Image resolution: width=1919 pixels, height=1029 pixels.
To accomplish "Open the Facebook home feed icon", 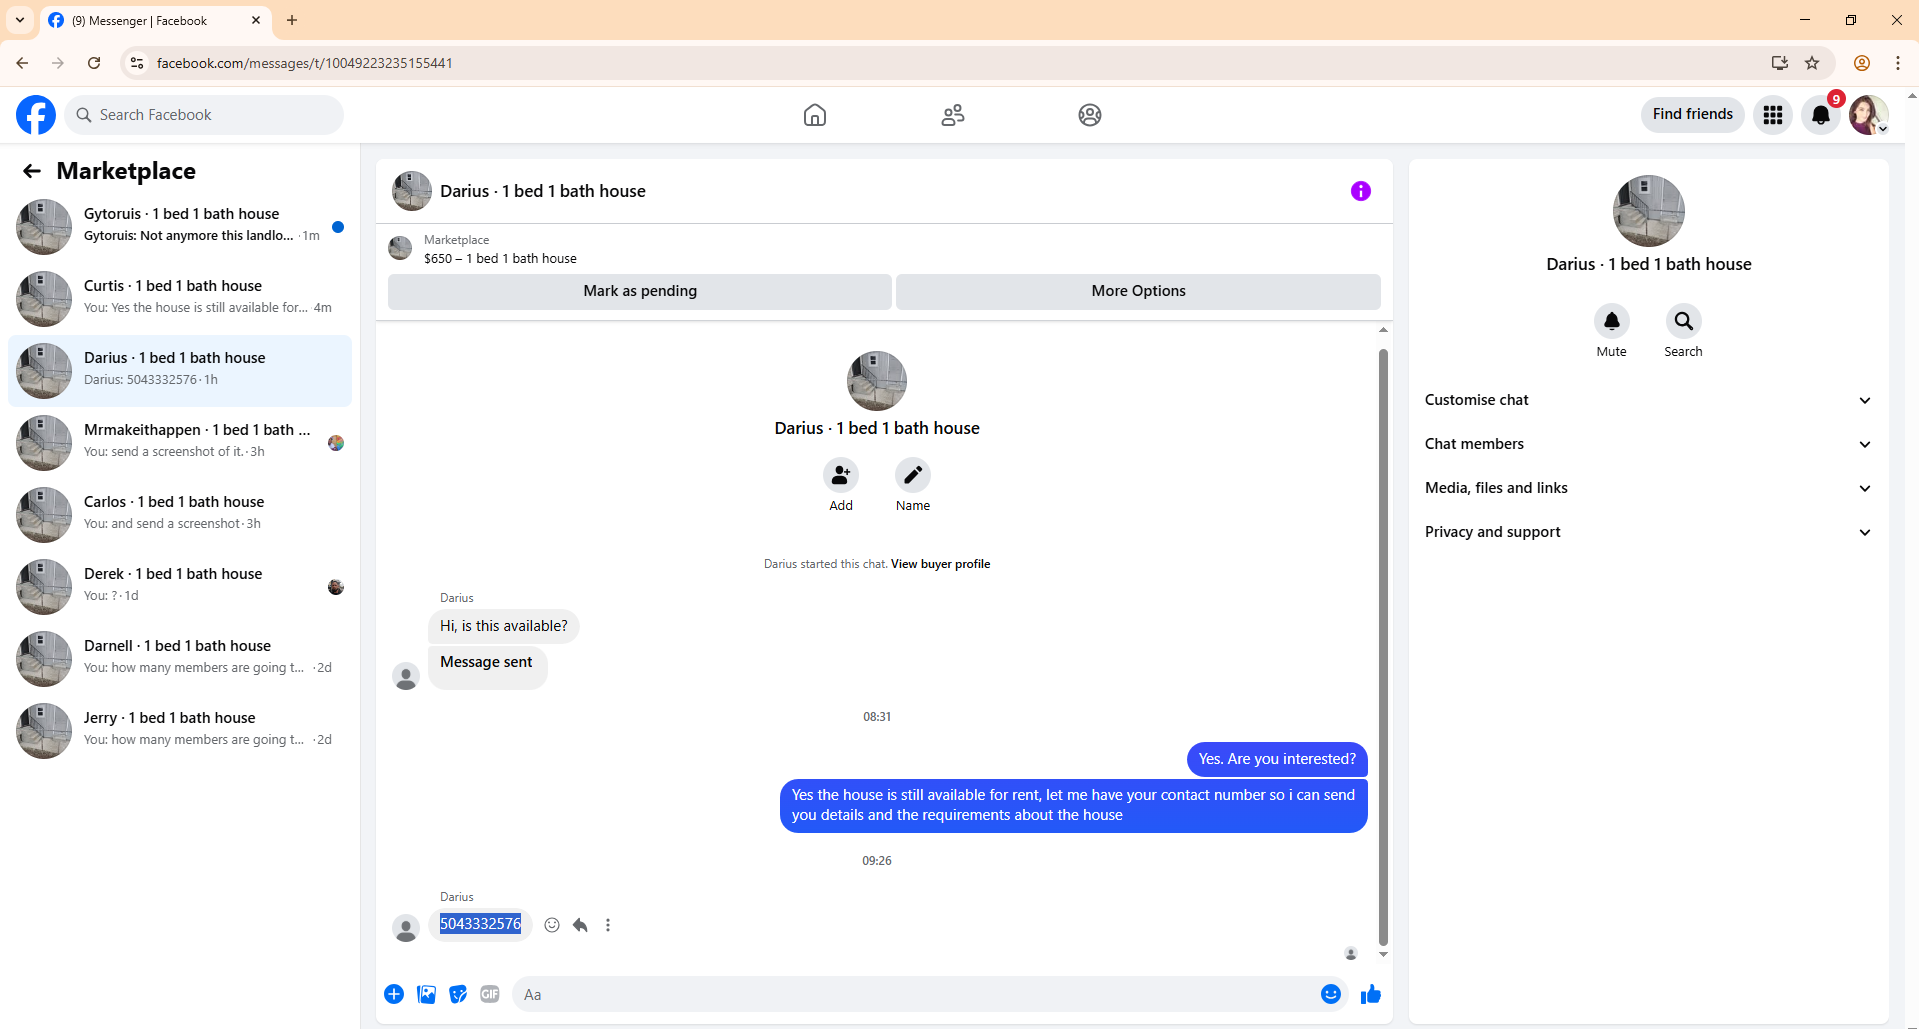I will click(815, 115).
